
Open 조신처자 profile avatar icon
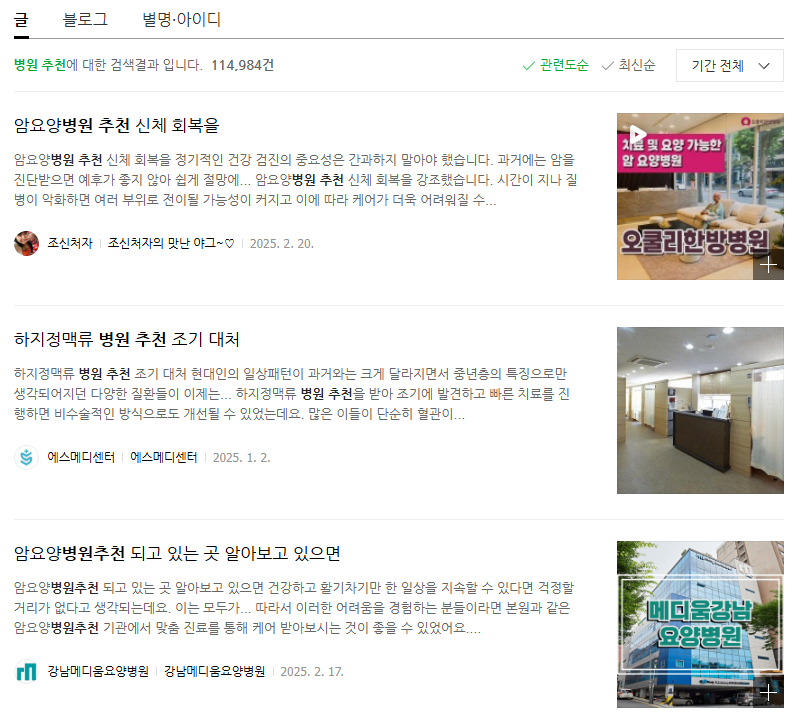click(x=26, y=244)
